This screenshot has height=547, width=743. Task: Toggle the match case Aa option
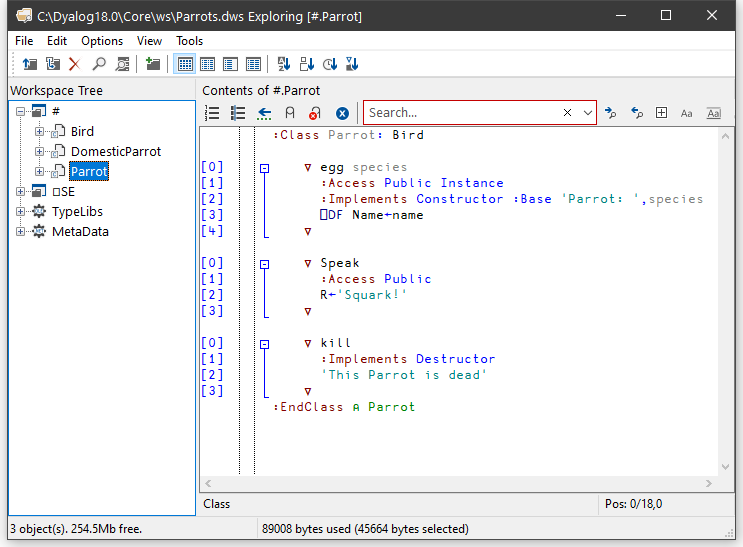click(687, 113)
